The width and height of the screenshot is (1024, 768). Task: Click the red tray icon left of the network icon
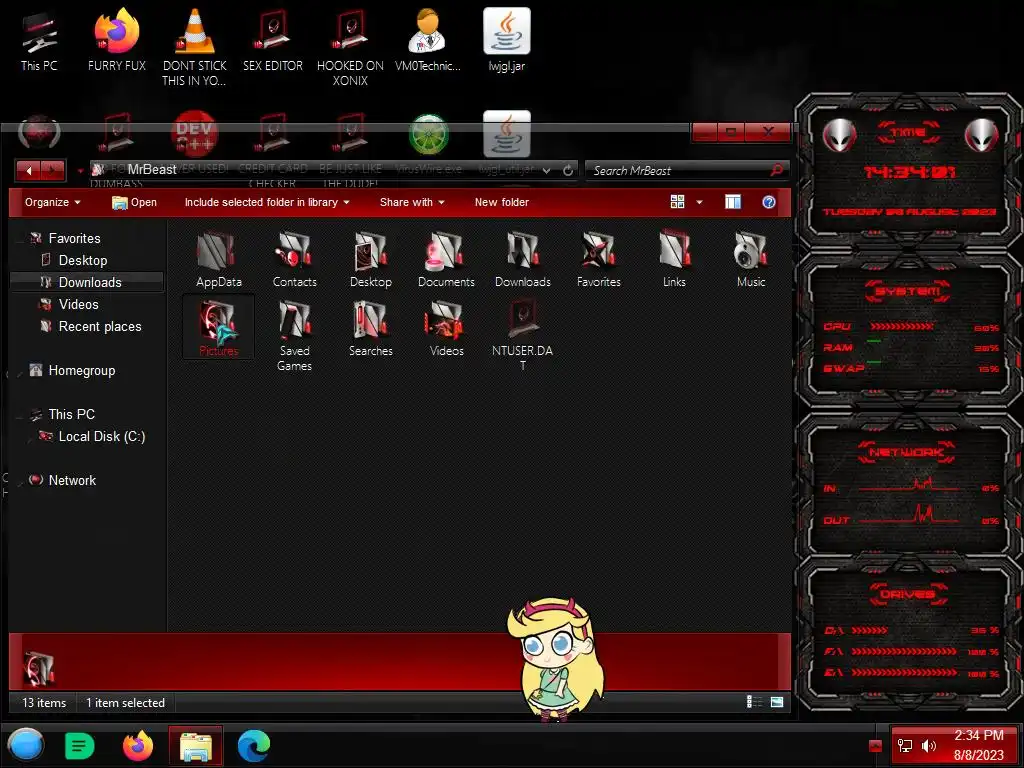(875, 746)
